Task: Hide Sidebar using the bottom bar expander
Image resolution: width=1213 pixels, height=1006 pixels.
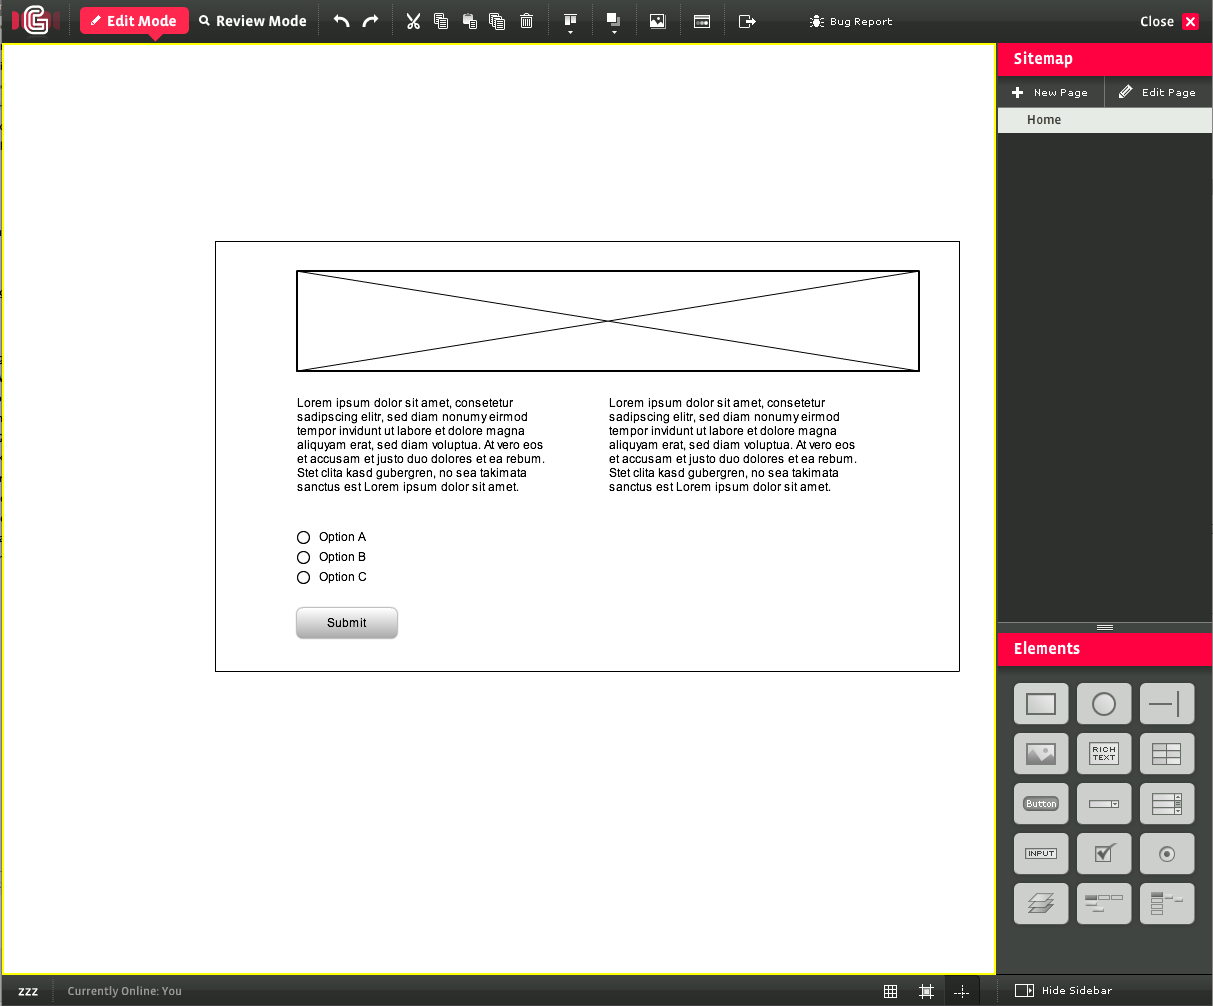Action: [x=1064, y=991]
